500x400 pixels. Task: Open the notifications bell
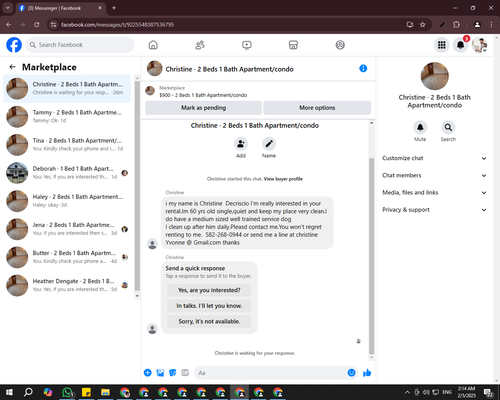tap(460, 45)
